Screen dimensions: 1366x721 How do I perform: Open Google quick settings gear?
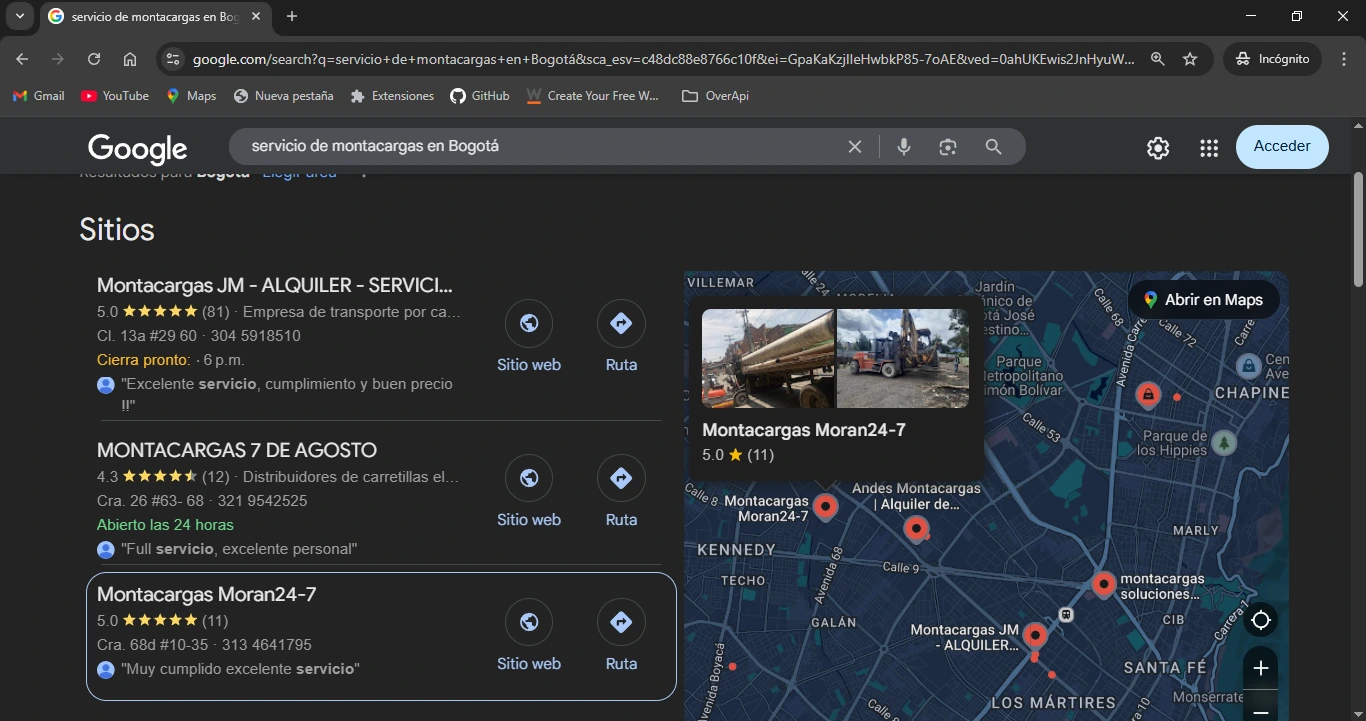[x=1158, y=148]
